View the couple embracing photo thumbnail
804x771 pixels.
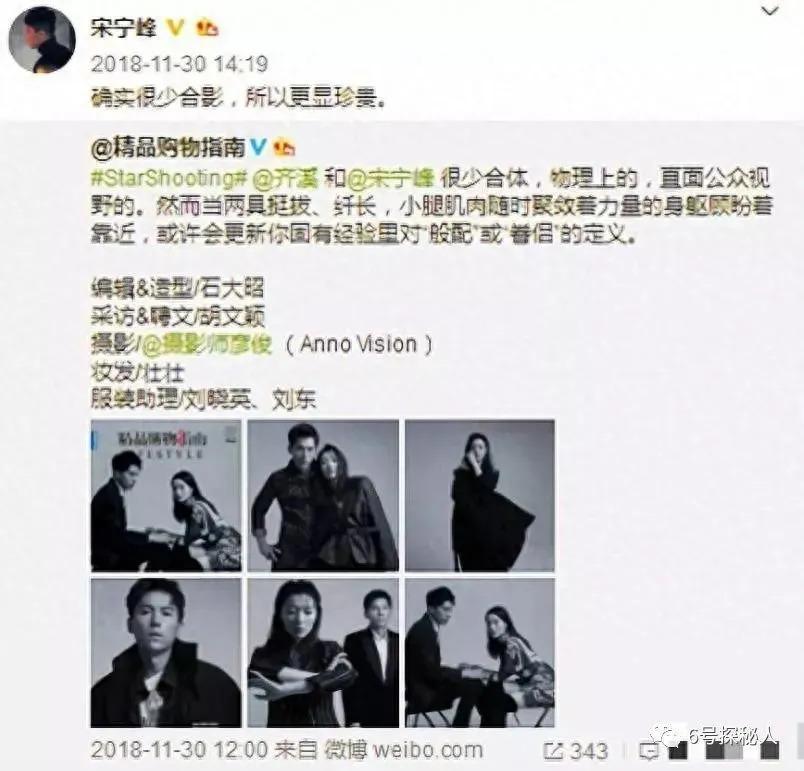323,496
